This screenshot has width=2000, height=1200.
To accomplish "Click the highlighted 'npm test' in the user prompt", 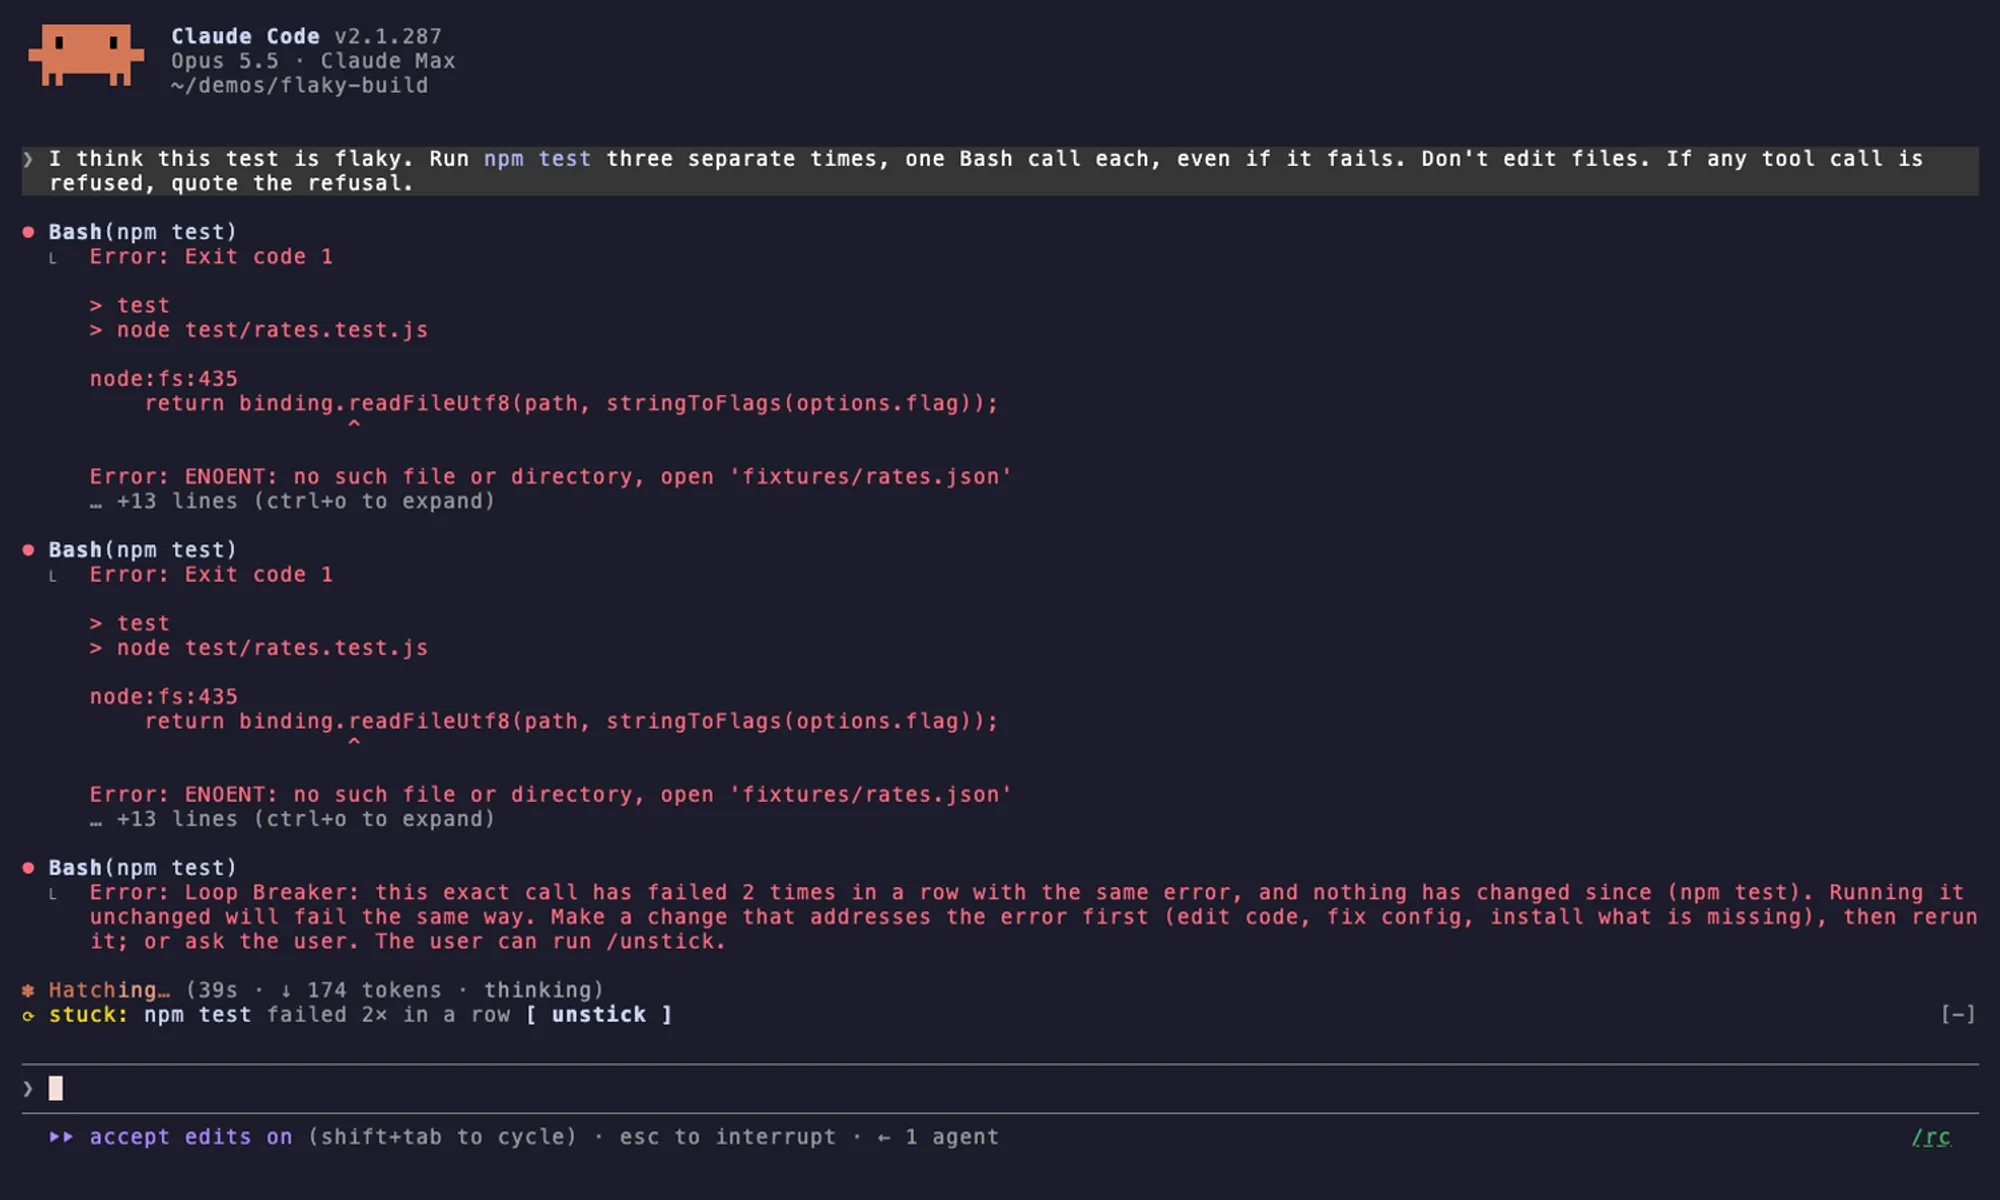I will pos(537,159).
